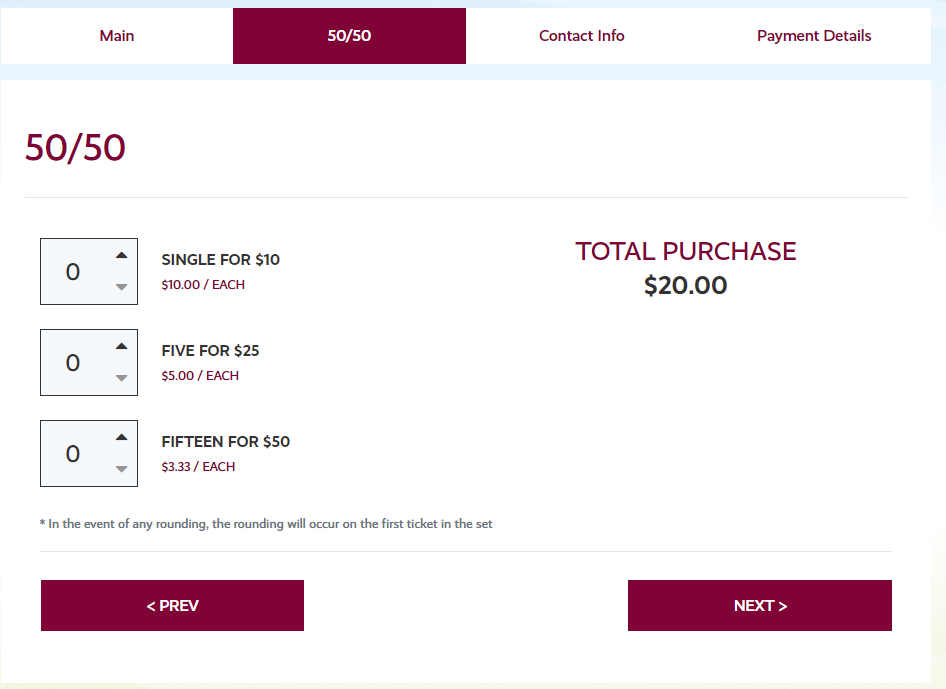This screenshot has width=946, height=689.
Task: Click the NEXT > button
Action: pyautogui.click(x=760, y=606)
